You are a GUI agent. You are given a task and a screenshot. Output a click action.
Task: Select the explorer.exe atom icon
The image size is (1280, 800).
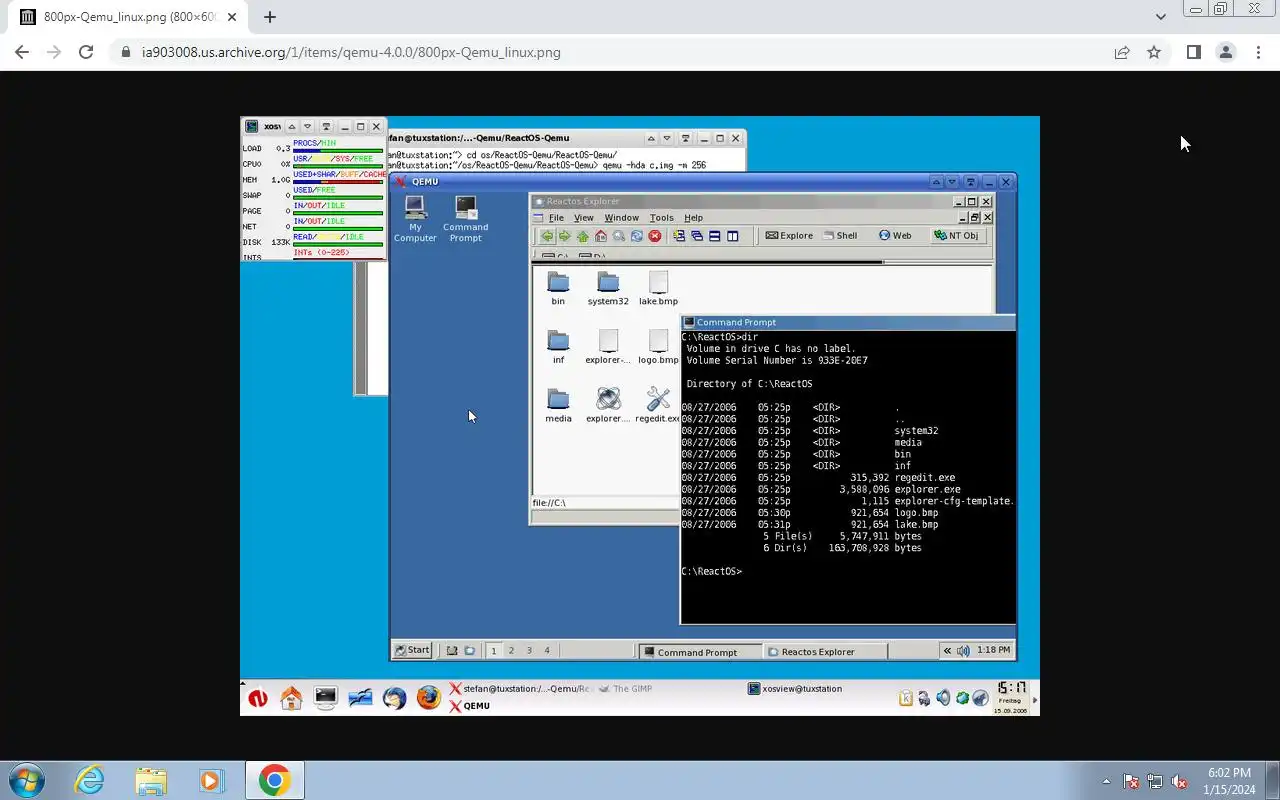click(x=608, y=405)
